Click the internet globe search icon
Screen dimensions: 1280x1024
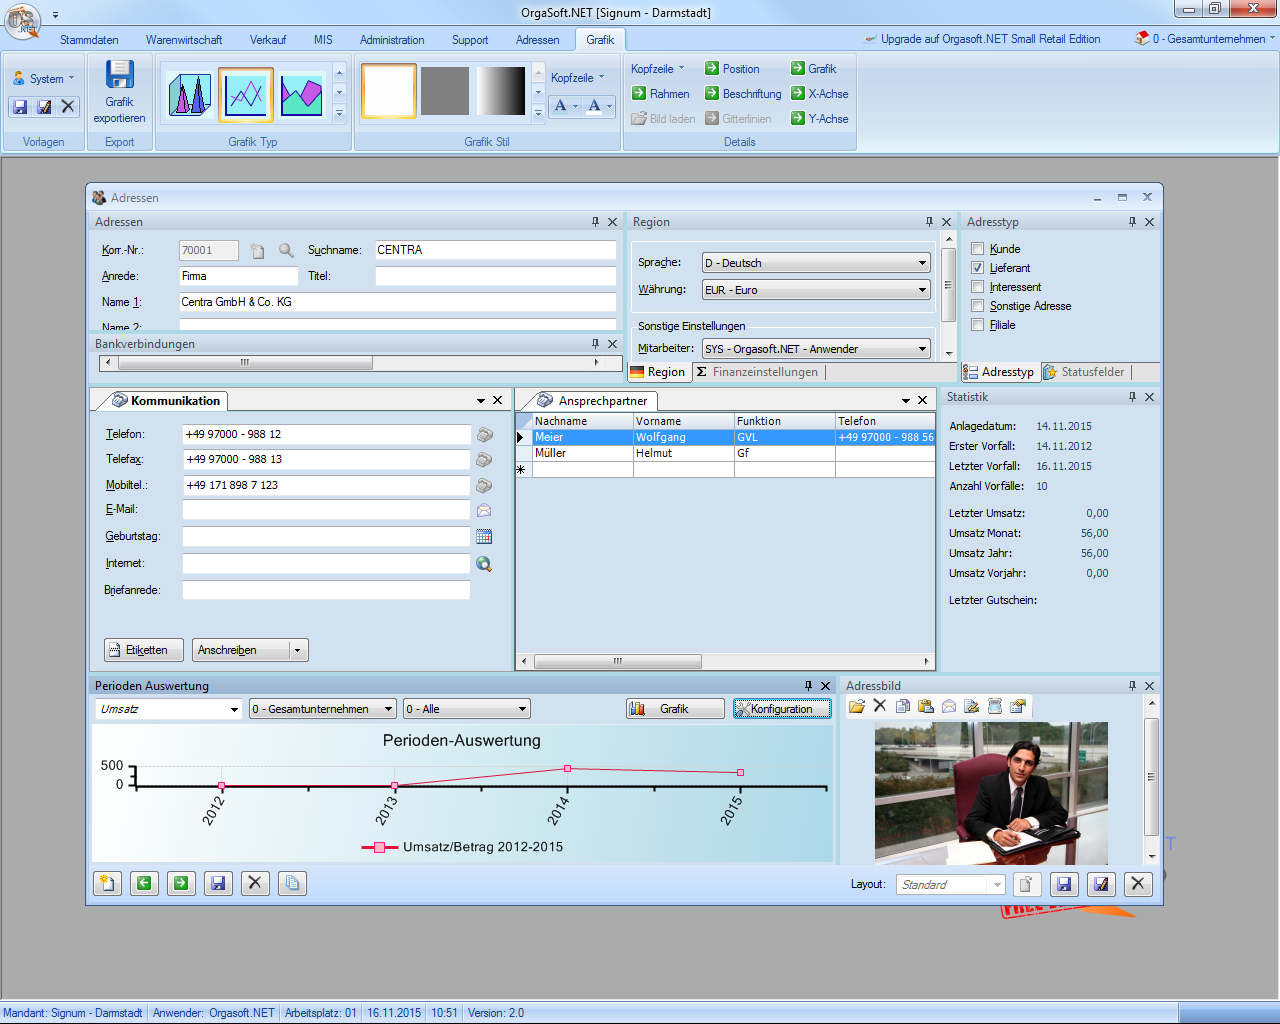(484, 564)
